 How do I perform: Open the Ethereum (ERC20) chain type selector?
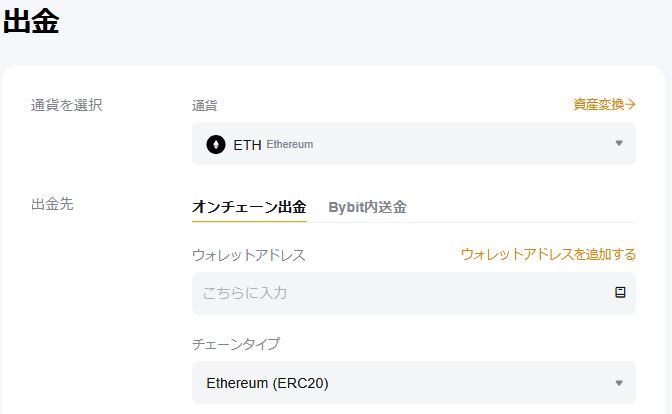[x=413, y=383]
